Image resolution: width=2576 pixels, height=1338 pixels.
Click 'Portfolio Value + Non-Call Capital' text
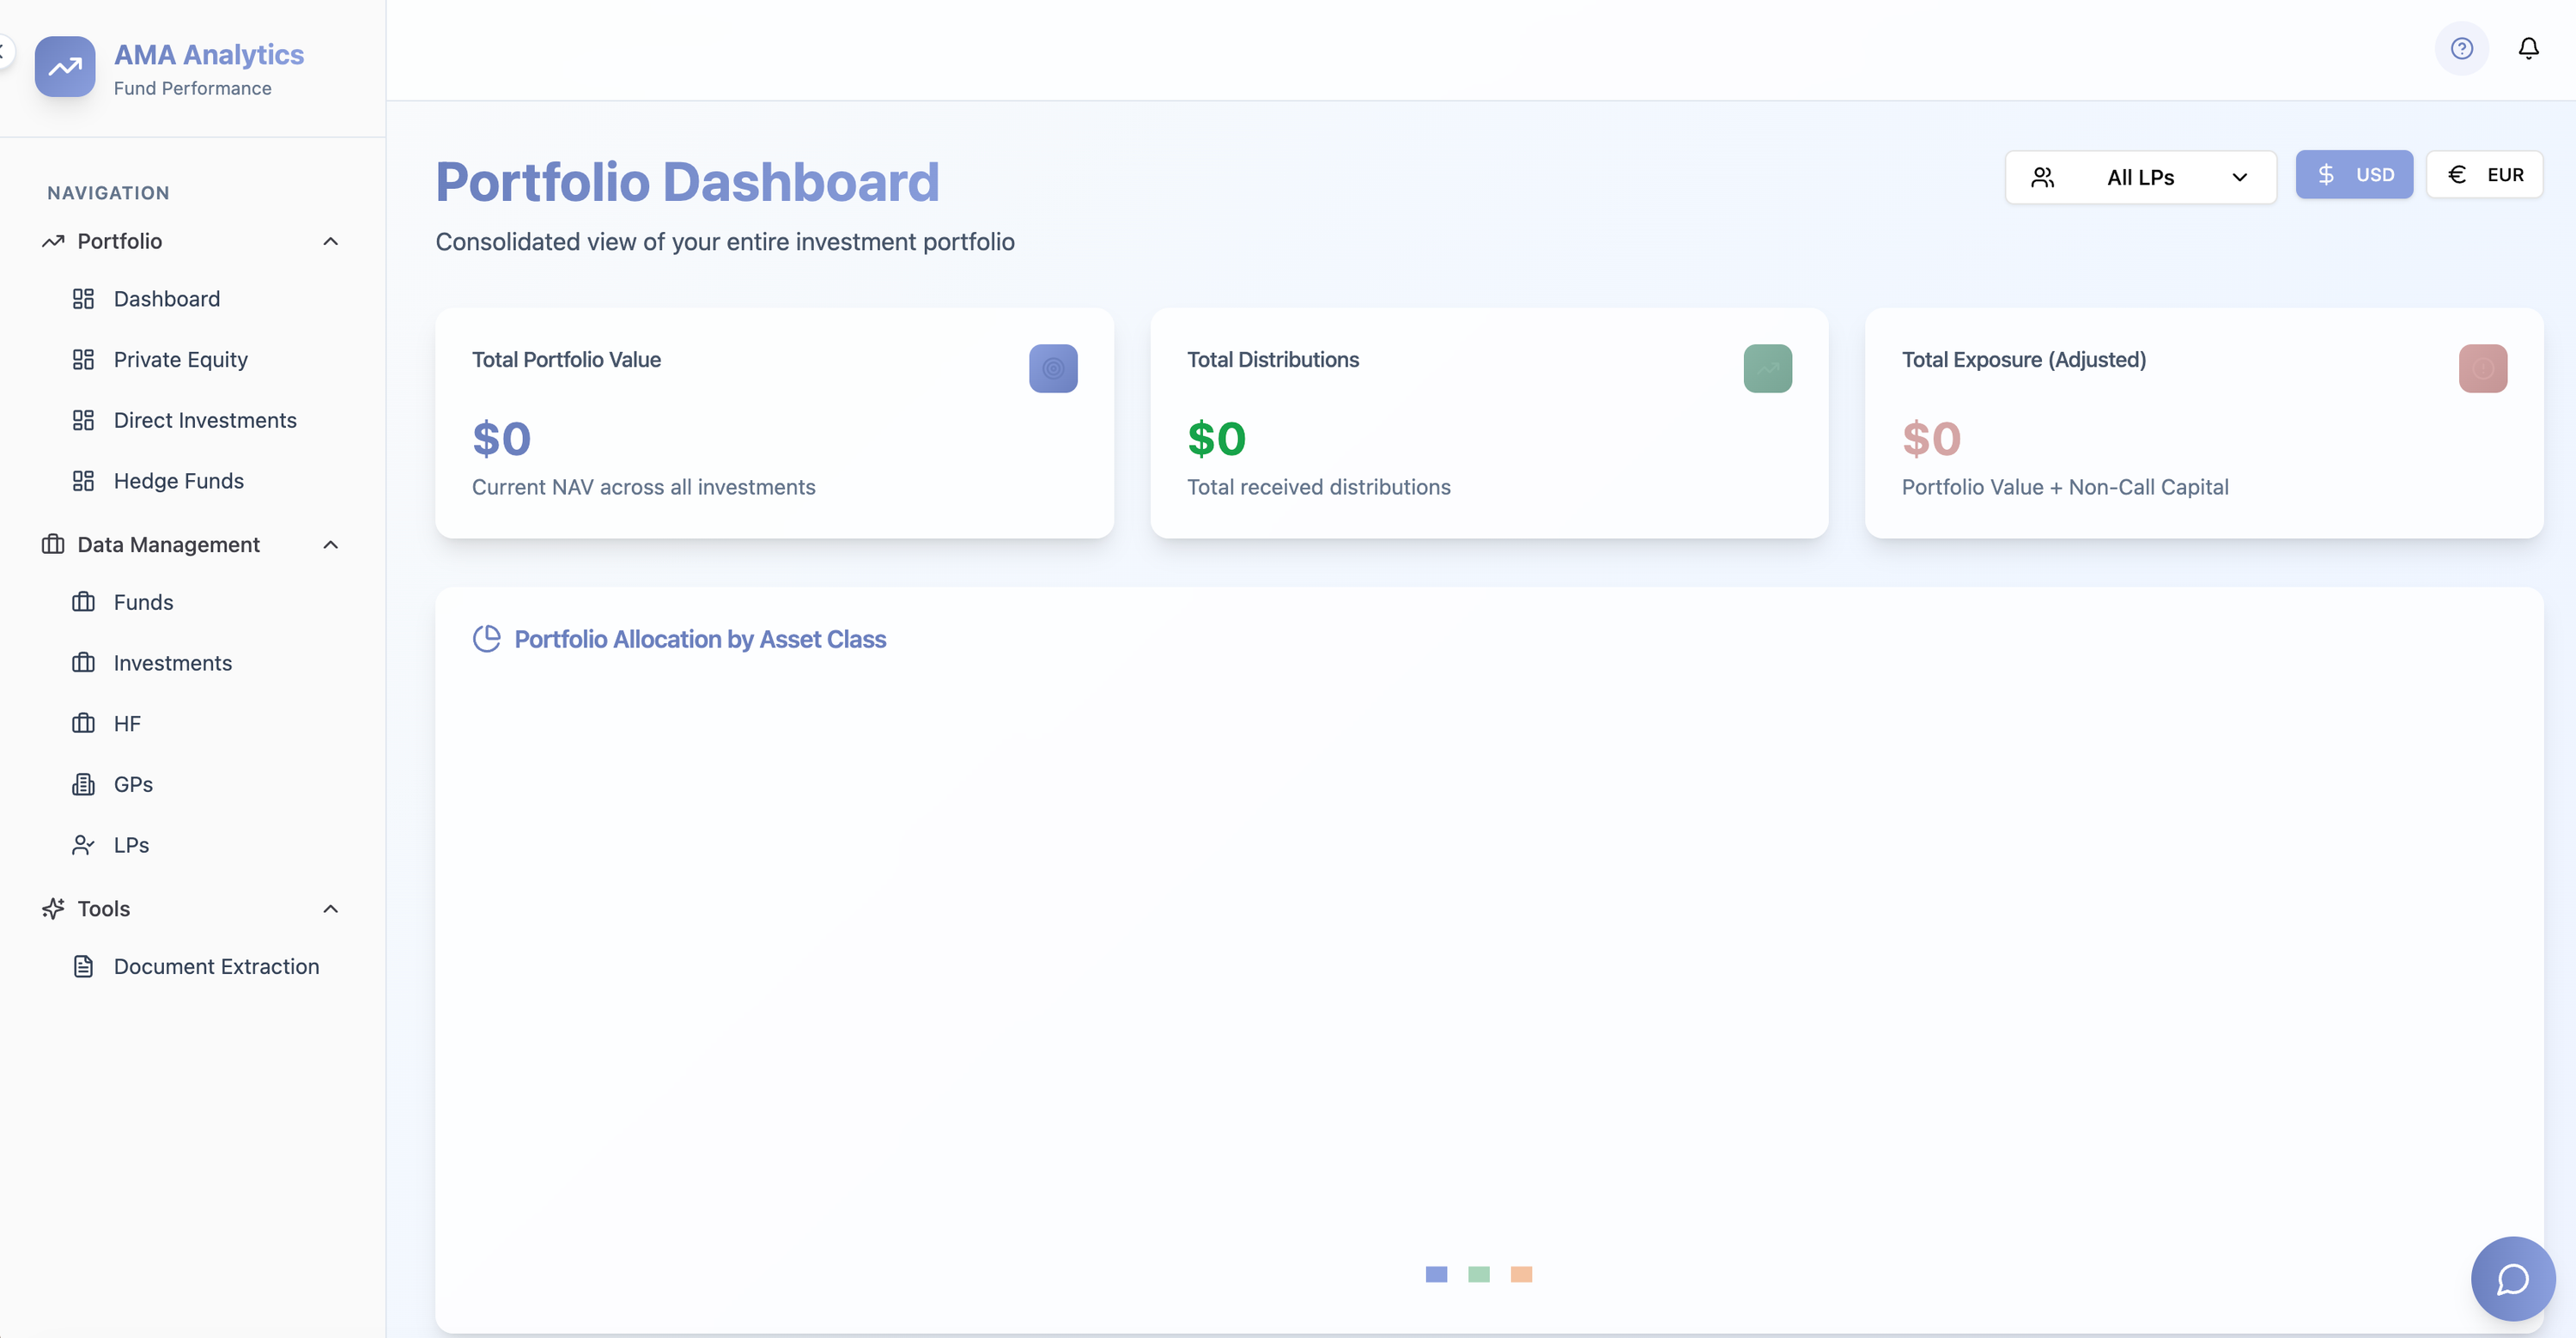point(2065,487)
